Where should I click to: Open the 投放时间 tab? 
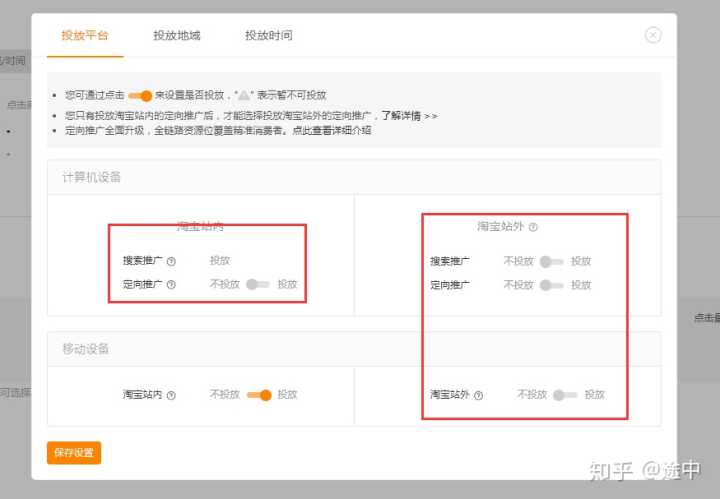[269, 36]
